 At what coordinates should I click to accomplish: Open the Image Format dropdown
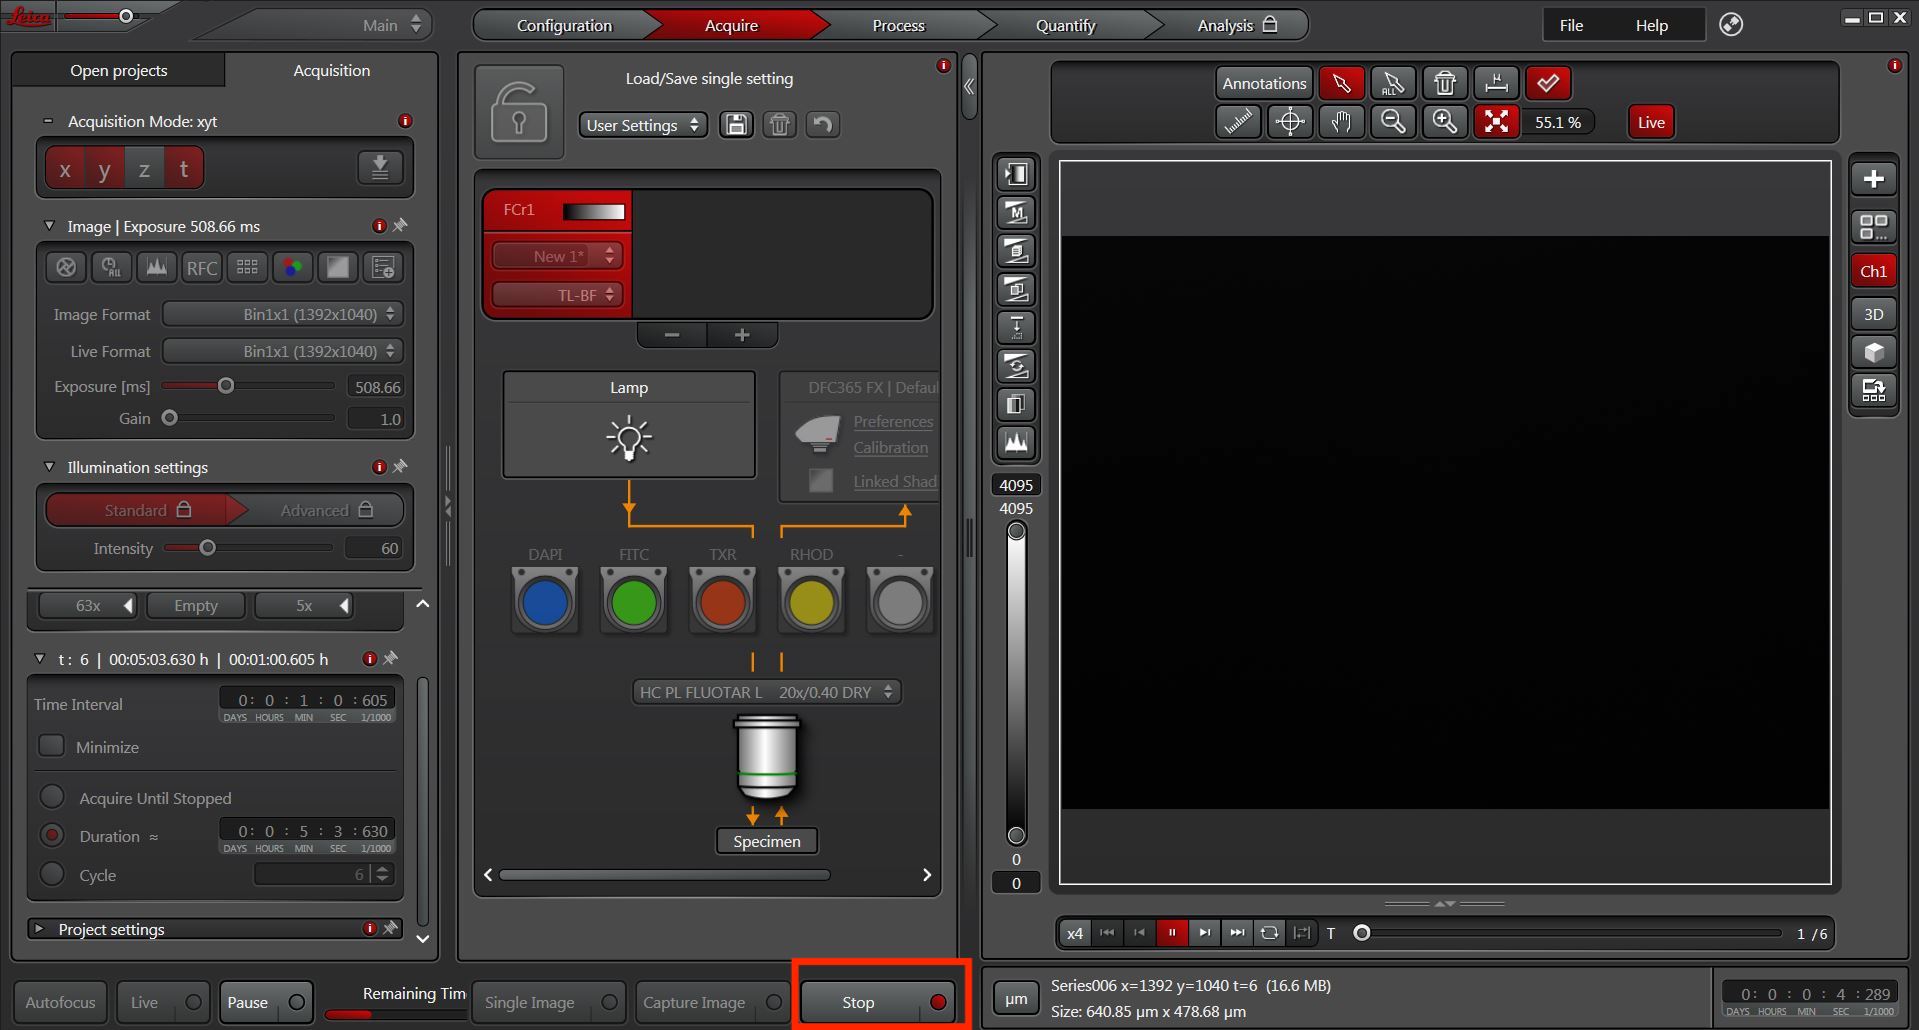(x=283, y=314)
